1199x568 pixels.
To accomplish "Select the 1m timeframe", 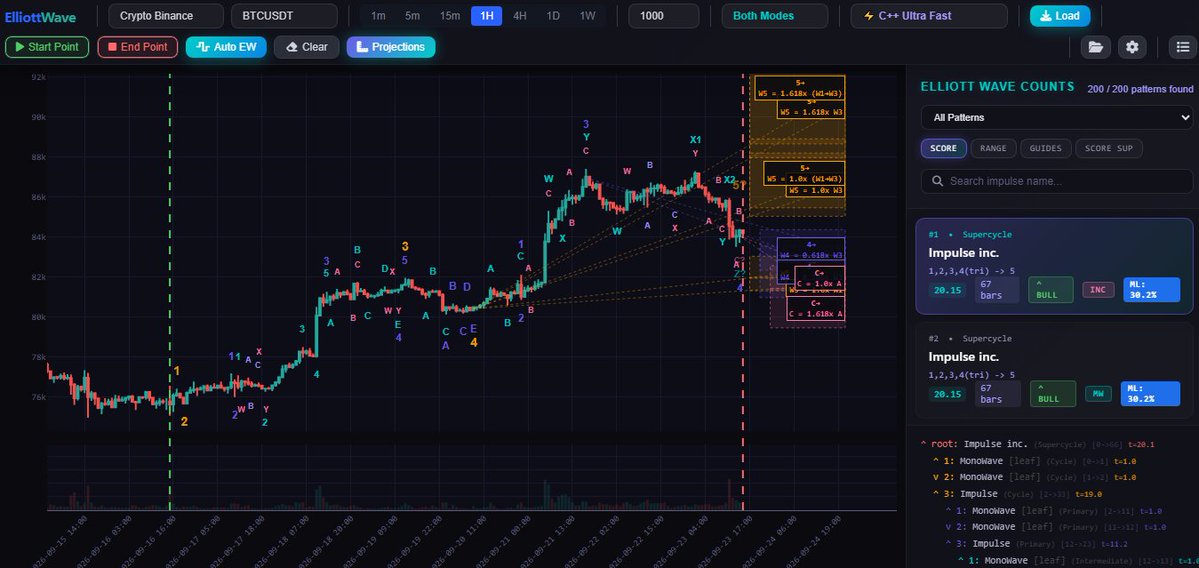I will (378, 16).
